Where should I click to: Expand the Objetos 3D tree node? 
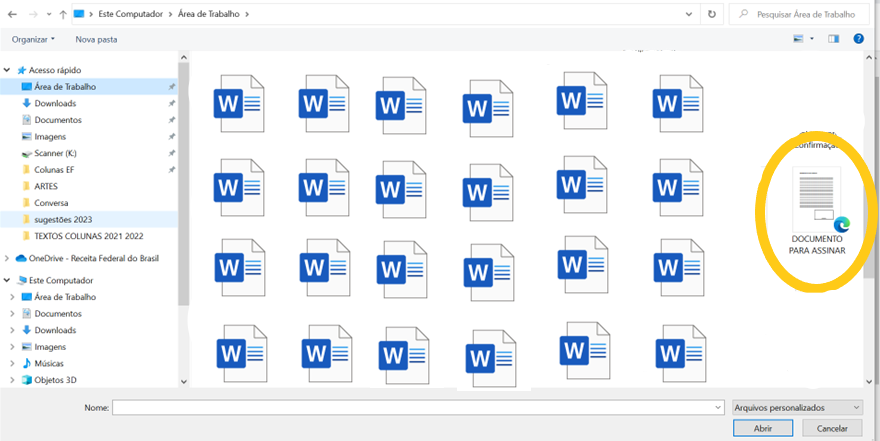(11, 380)
